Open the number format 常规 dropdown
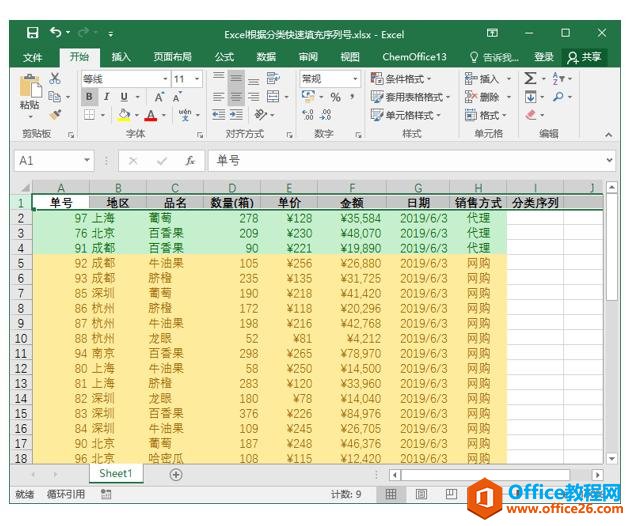Viewport: 630px width, 526px height. [x=355, y=79]
